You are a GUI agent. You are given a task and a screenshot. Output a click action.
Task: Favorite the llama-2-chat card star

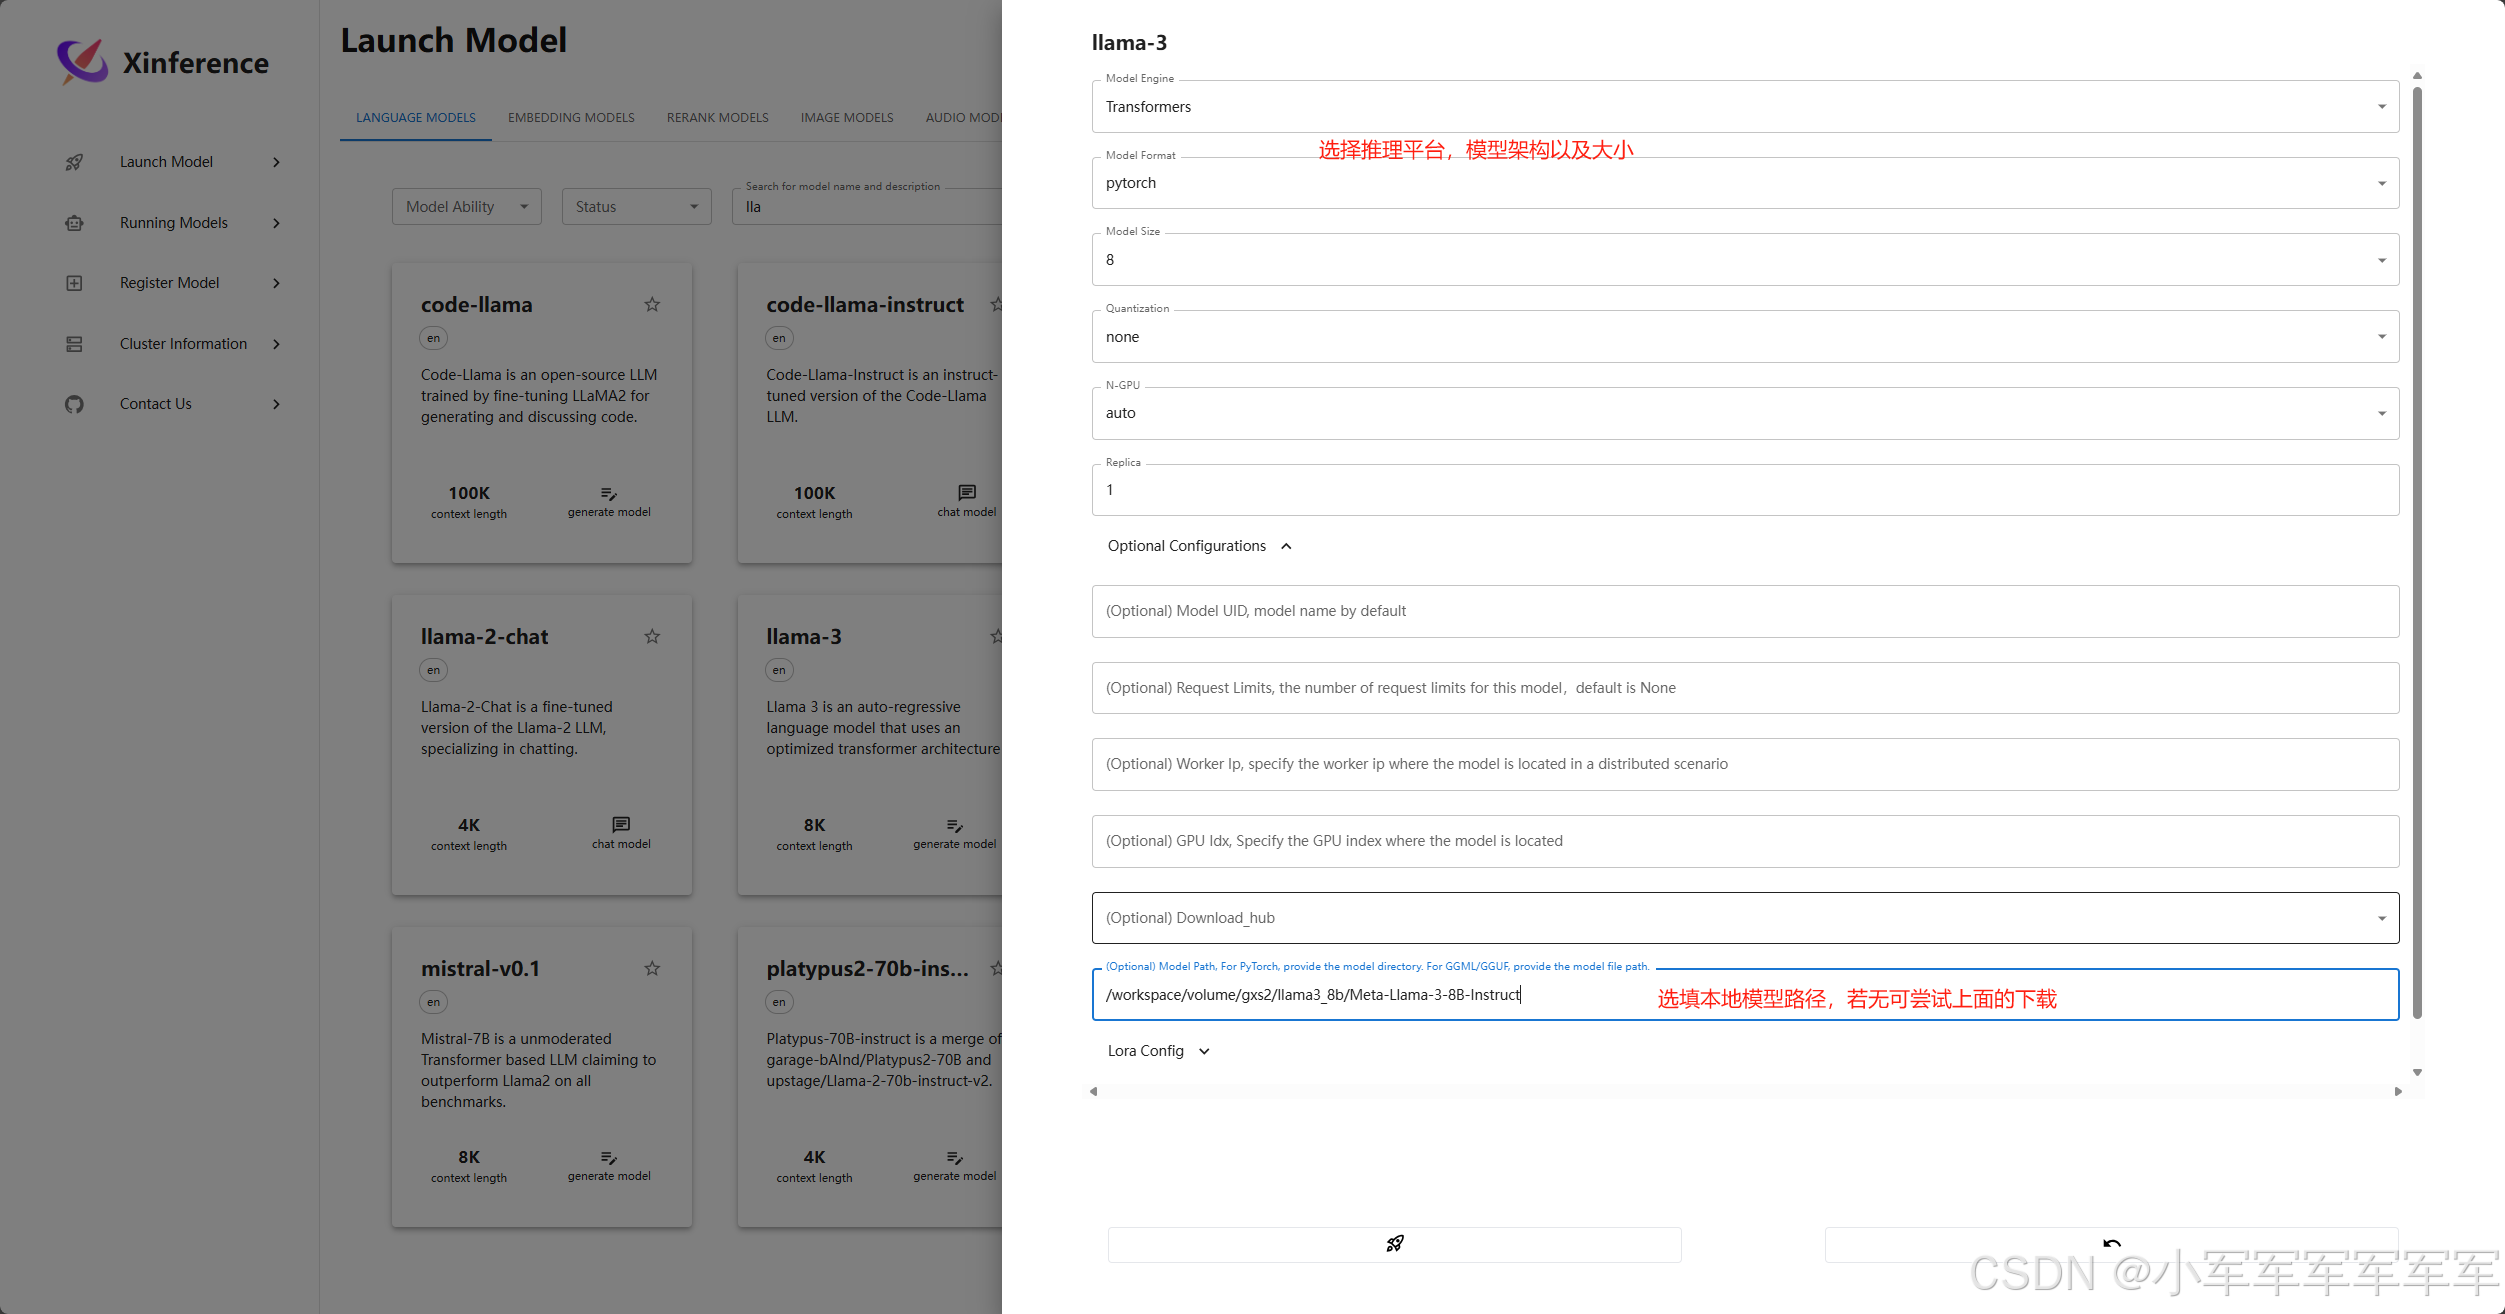coord(652,636)
